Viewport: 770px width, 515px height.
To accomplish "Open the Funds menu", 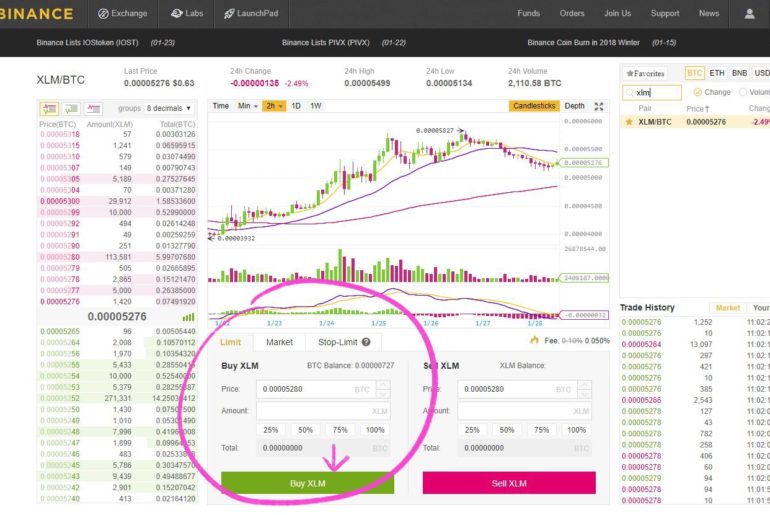I will pyautogui.click(x=528, y=14).
